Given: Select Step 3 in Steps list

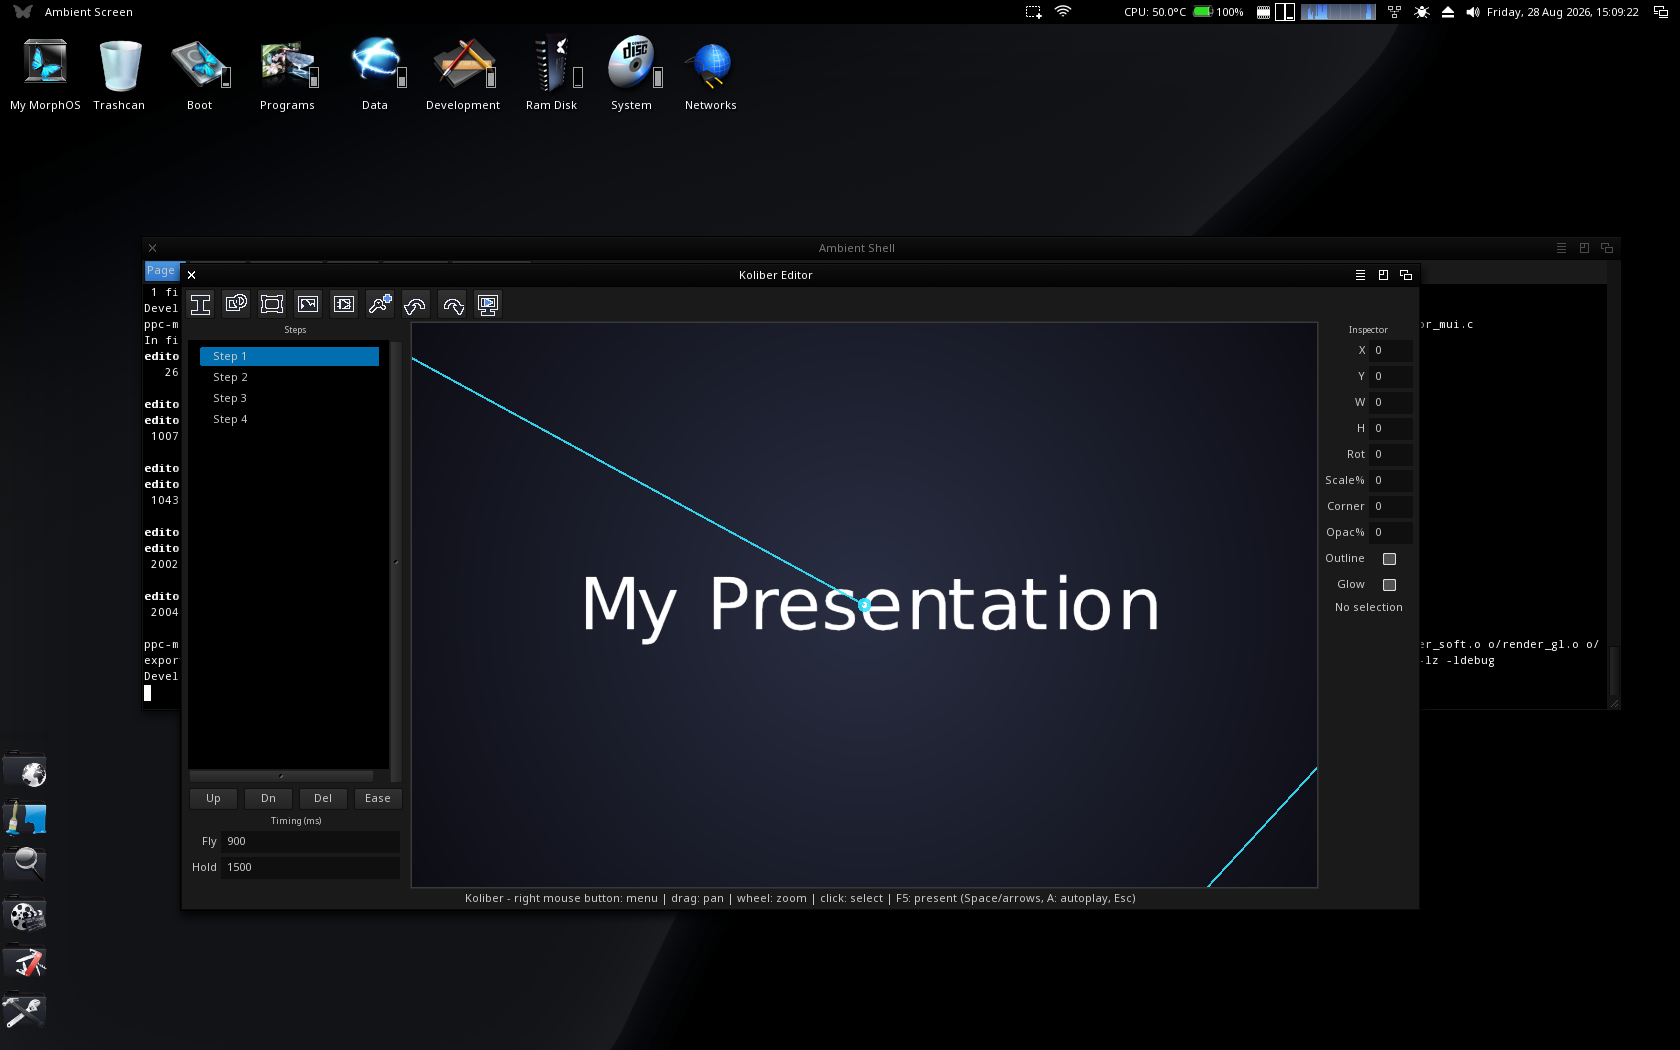Looking at the screenshot, I should (289, 398).
